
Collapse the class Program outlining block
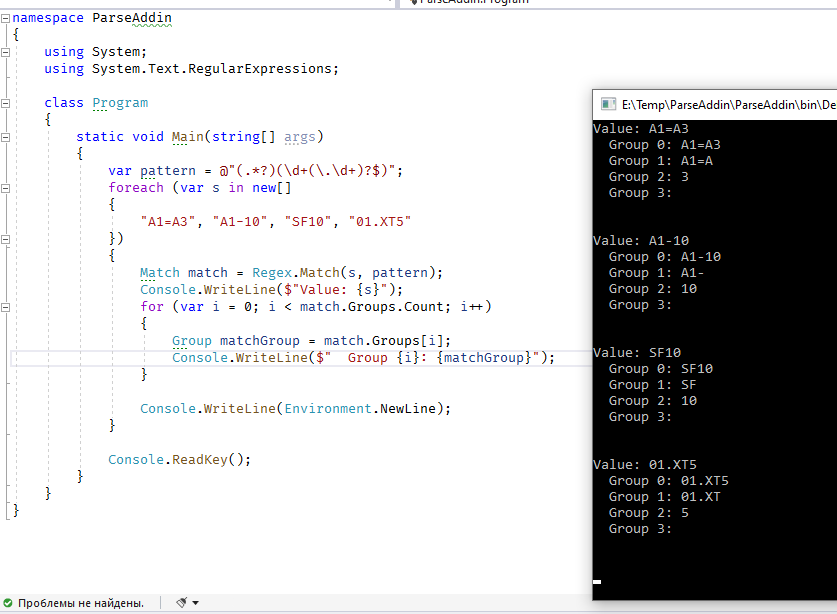[x=5, y=103]
